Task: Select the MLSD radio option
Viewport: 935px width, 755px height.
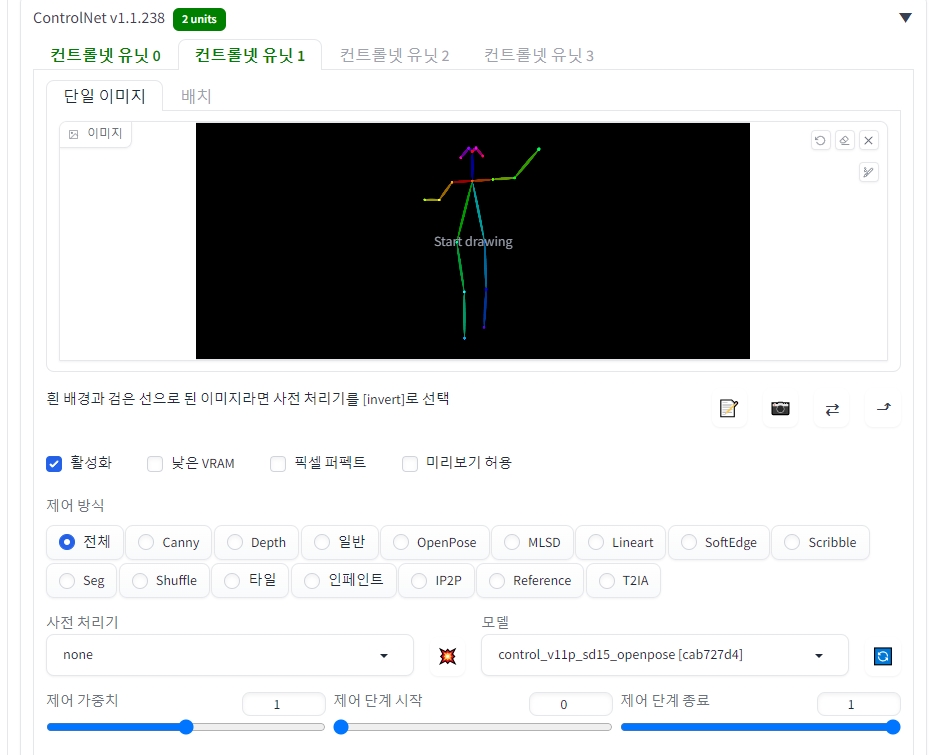Action: tap(532, 542)
